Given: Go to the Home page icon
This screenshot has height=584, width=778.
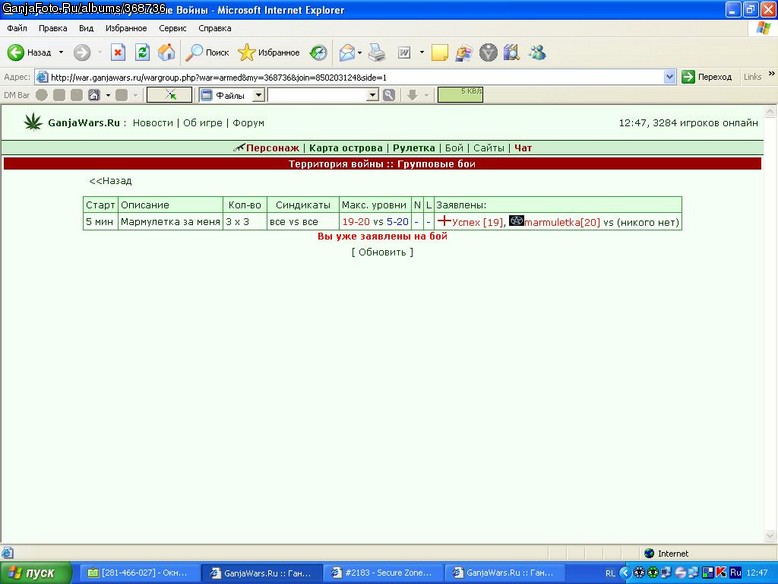Looking at the screenshot, I should point(167,52).
